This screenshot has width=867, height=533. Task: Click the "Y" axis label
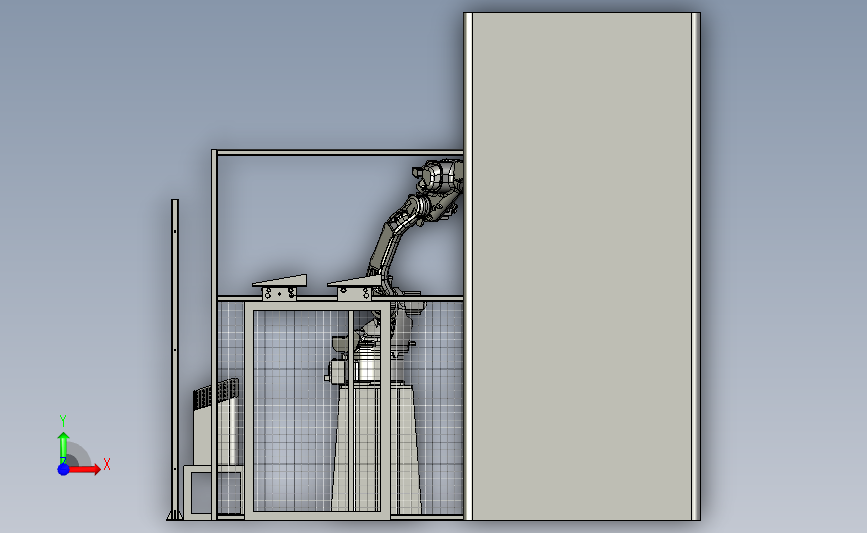pyautogui.click(x=63, y=421)
